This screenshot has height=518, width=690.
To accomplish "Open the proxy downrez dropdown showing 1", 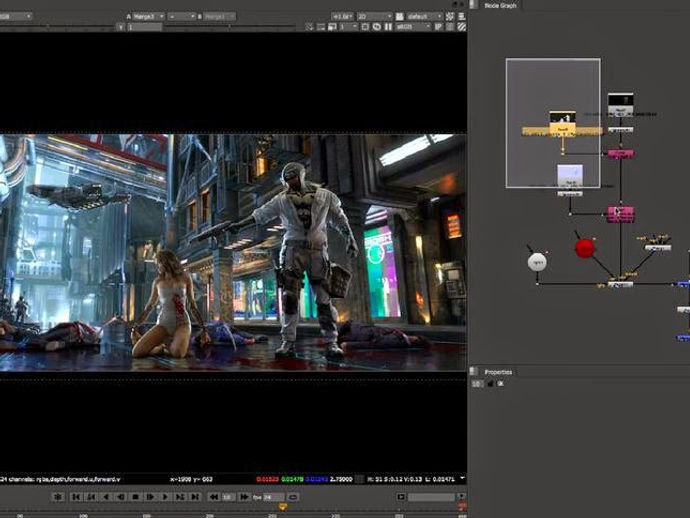I will coord(349,27).
